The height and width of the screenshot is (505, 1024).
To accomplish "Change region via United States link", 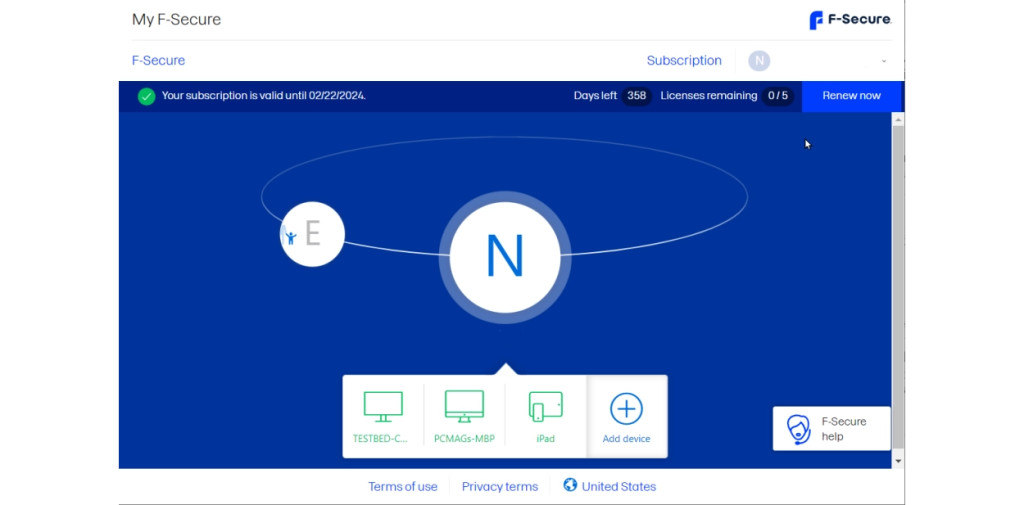I will pos(619,487).
